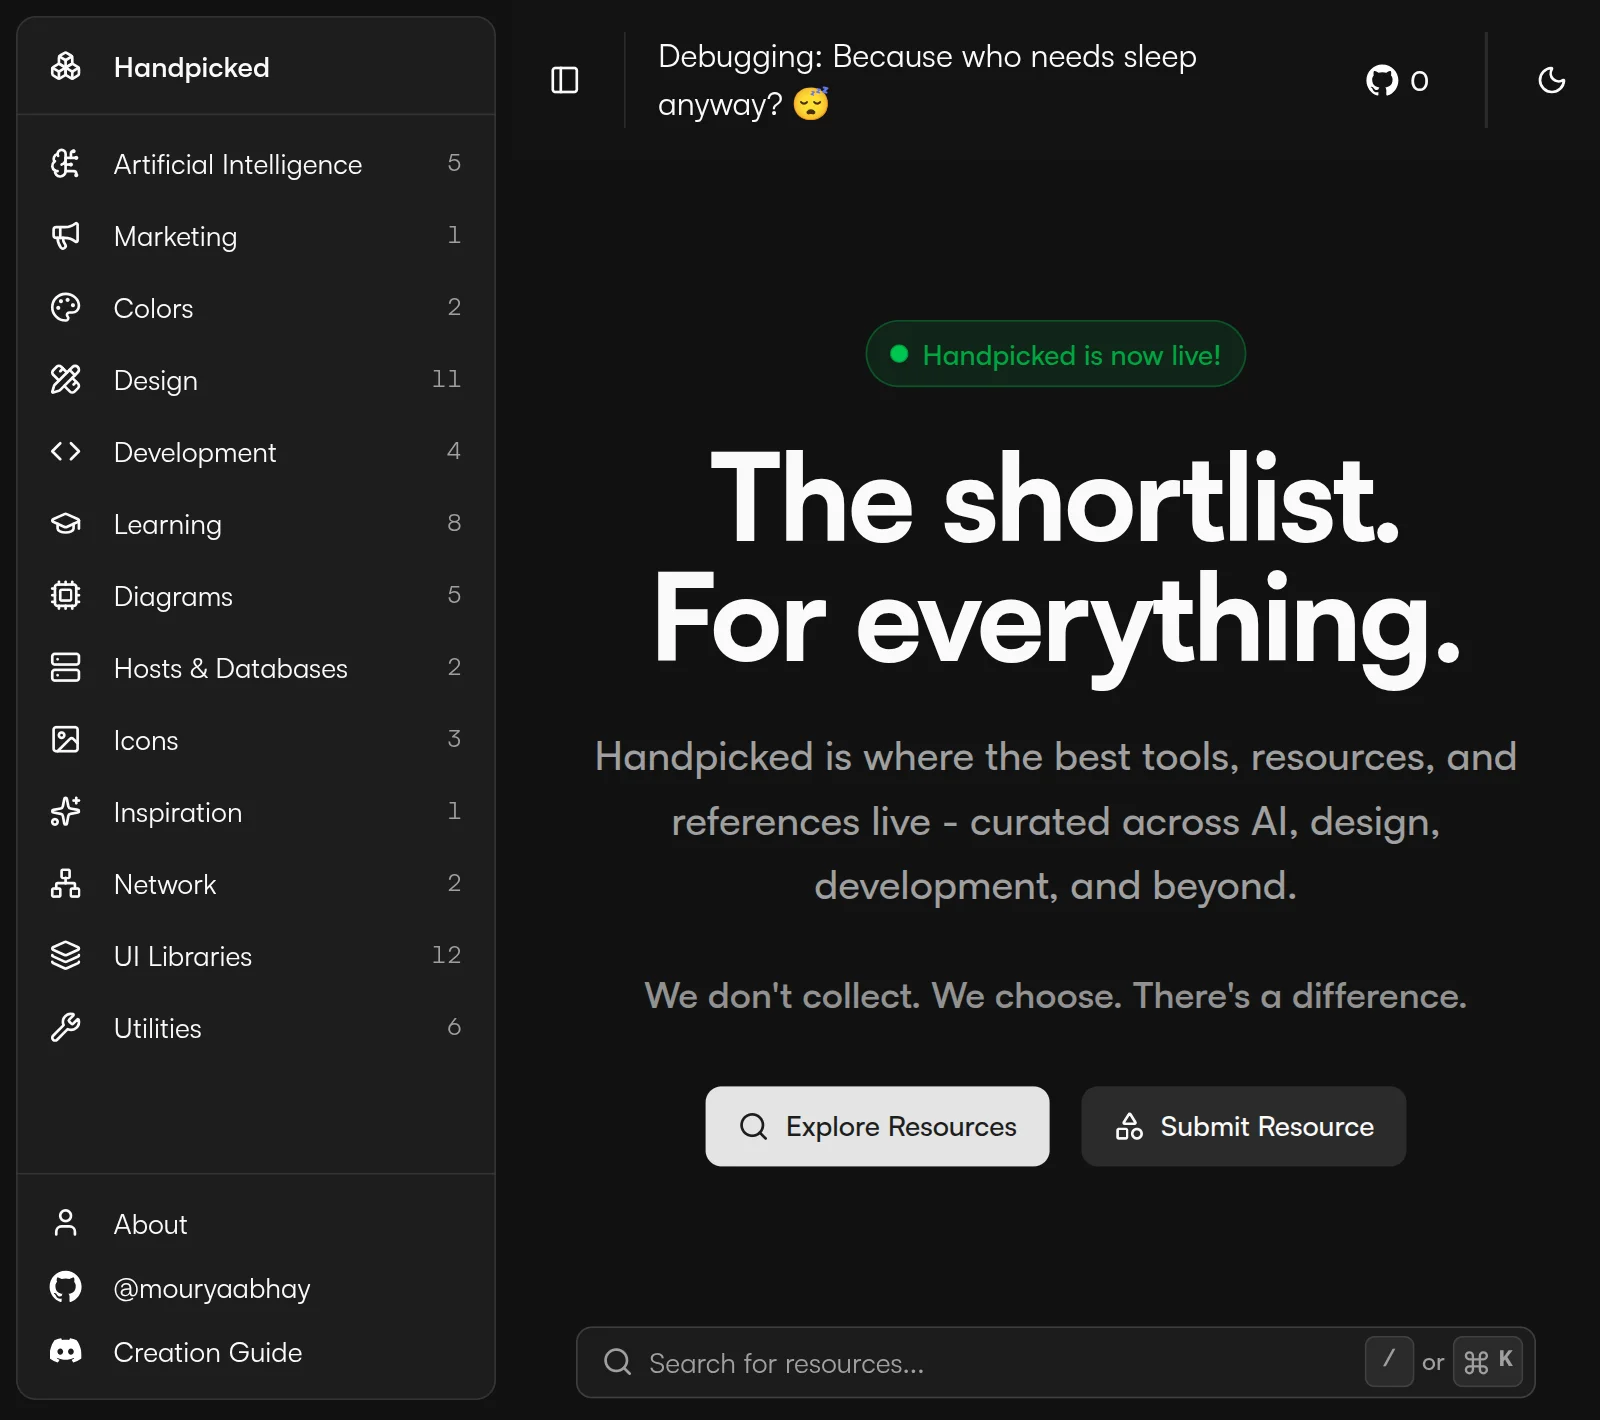Image resolution: width=1600 pixels, height=1420 pixels.
Task: Click the Learning count 8
Action: tap(454, 523)
